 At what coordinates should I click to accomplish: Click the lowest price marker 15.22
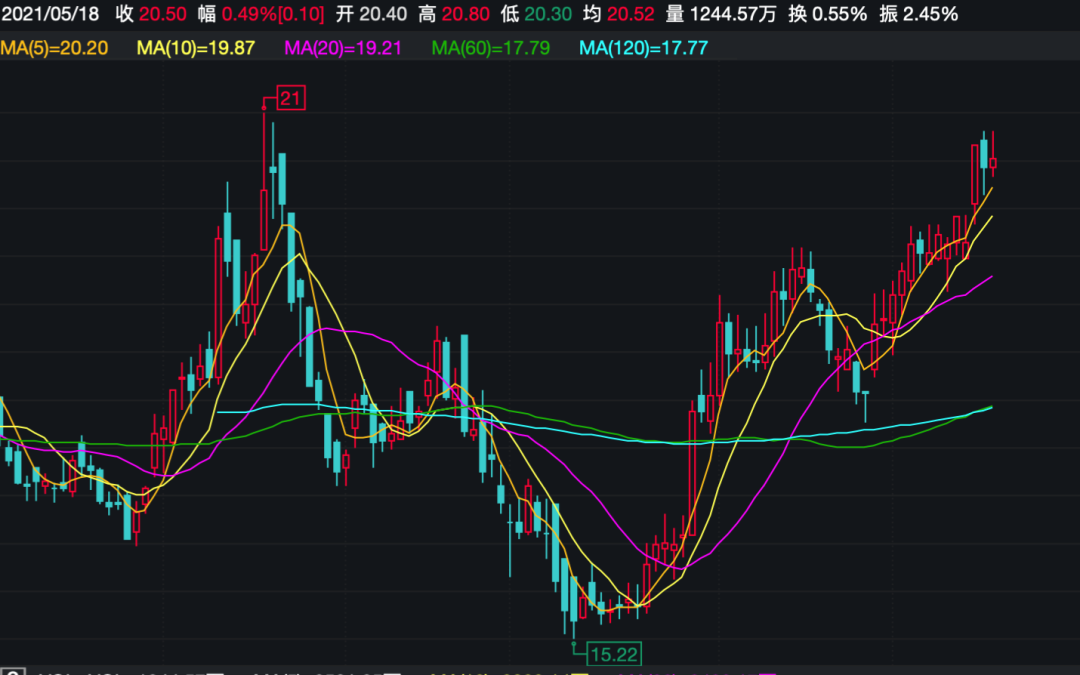(614, 654)
